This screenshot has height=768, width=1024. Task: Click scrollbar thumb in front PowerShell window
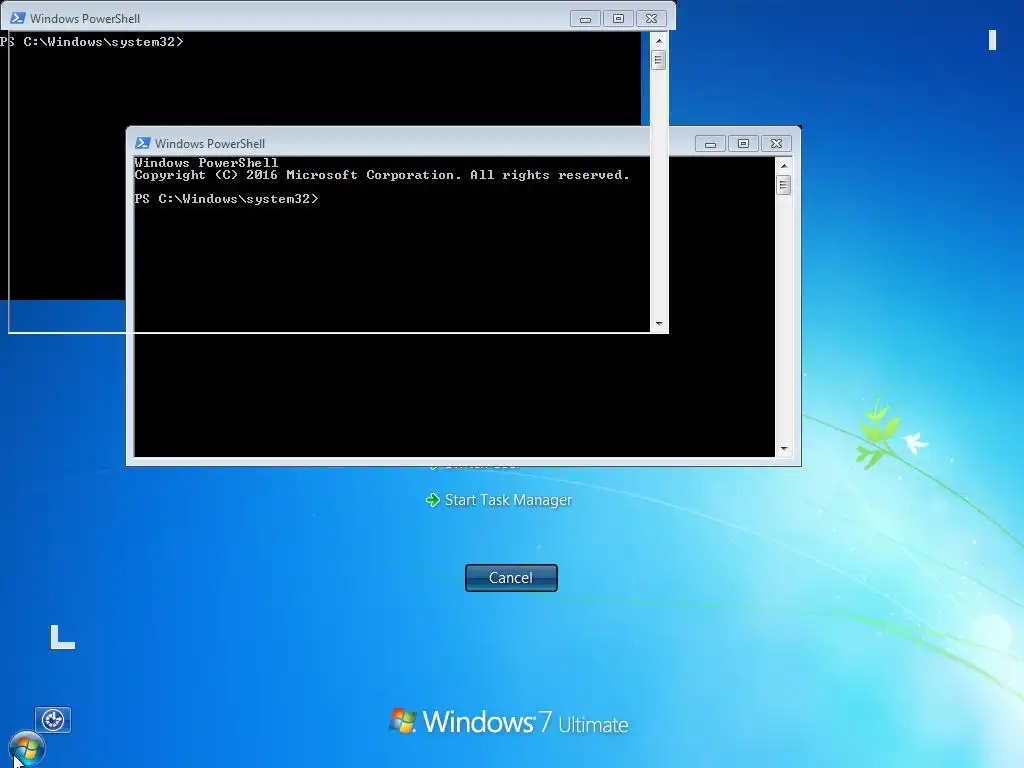784,185
